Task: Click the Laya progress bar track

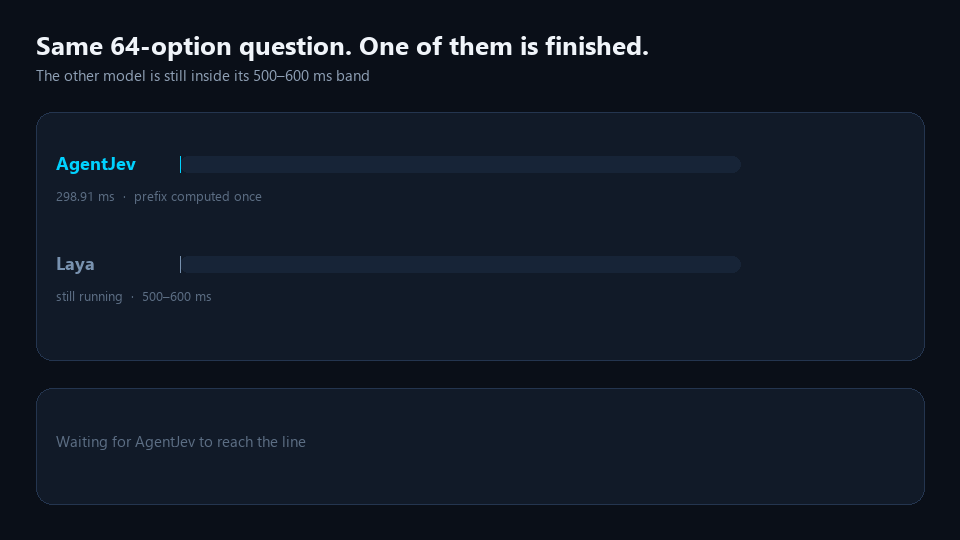Action: coord(460,264)
